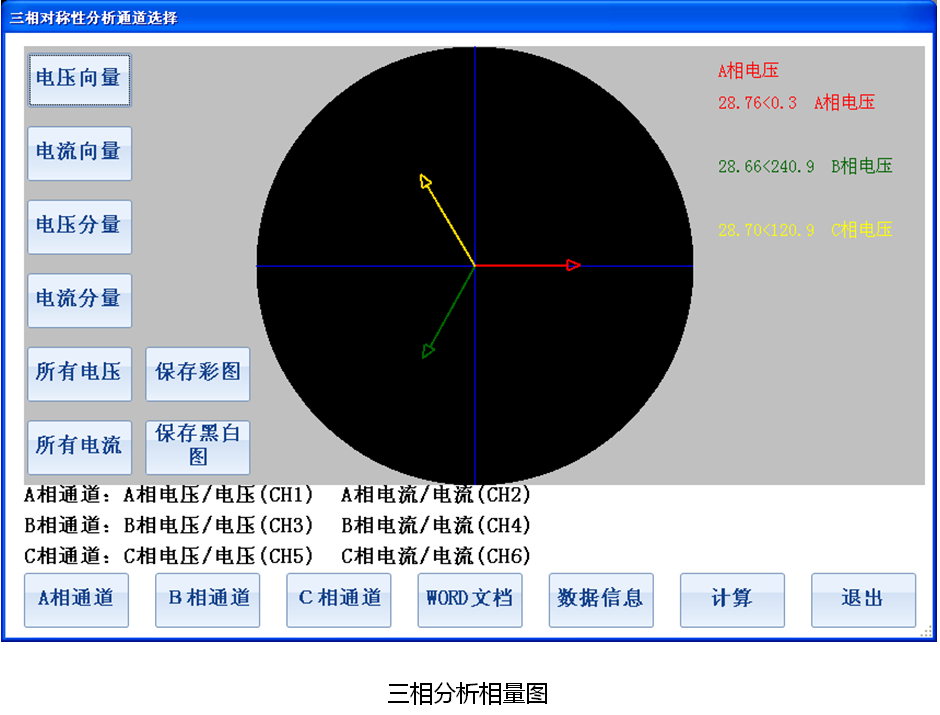Open 数据信息 data information
The width and height of the screenshot is (940, 715).
pos(600,600)
